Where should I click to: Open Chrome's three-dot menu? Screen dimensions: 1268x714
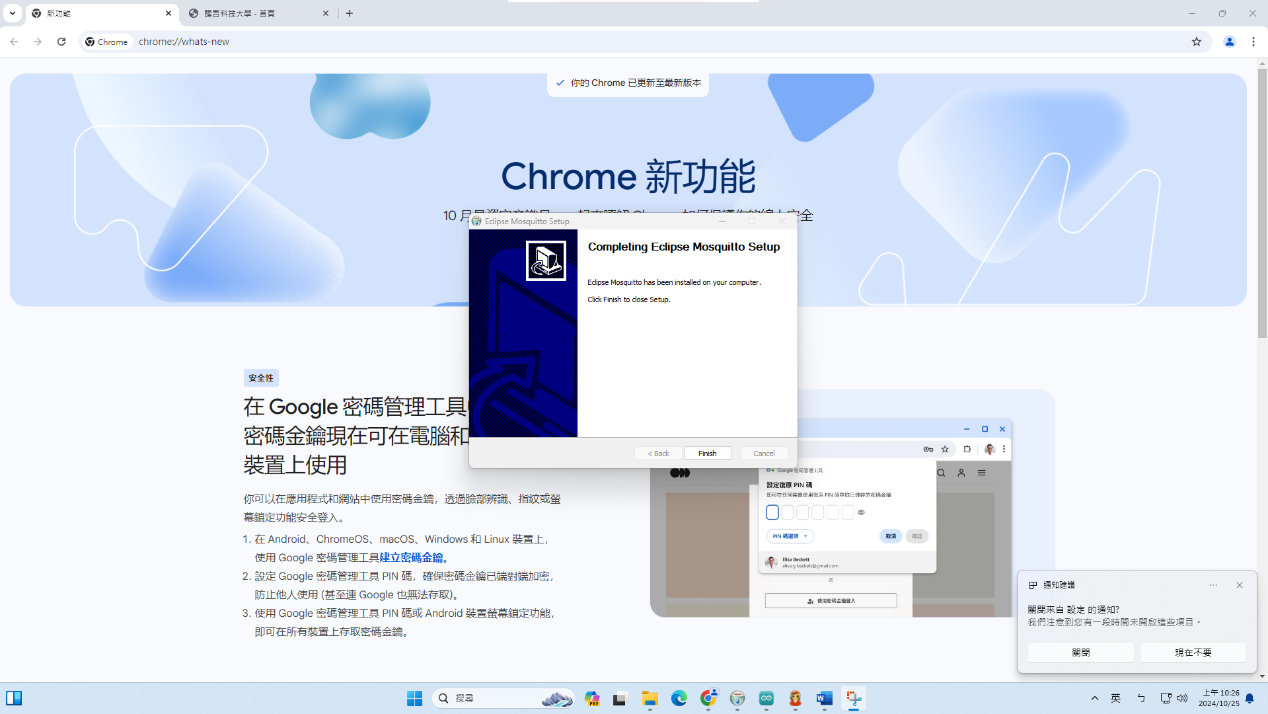coord(1253,42)
